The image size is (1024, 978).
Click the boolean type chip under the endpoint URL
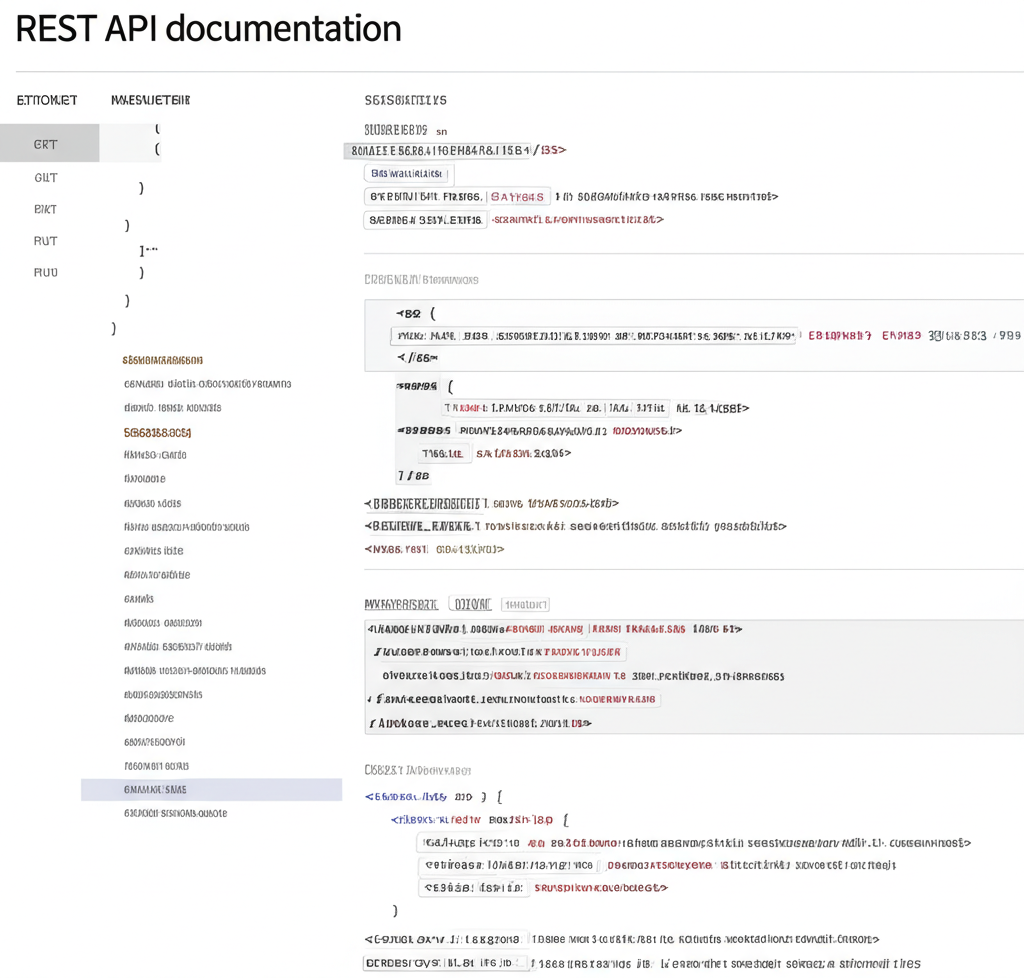click(x=408, y=173)
